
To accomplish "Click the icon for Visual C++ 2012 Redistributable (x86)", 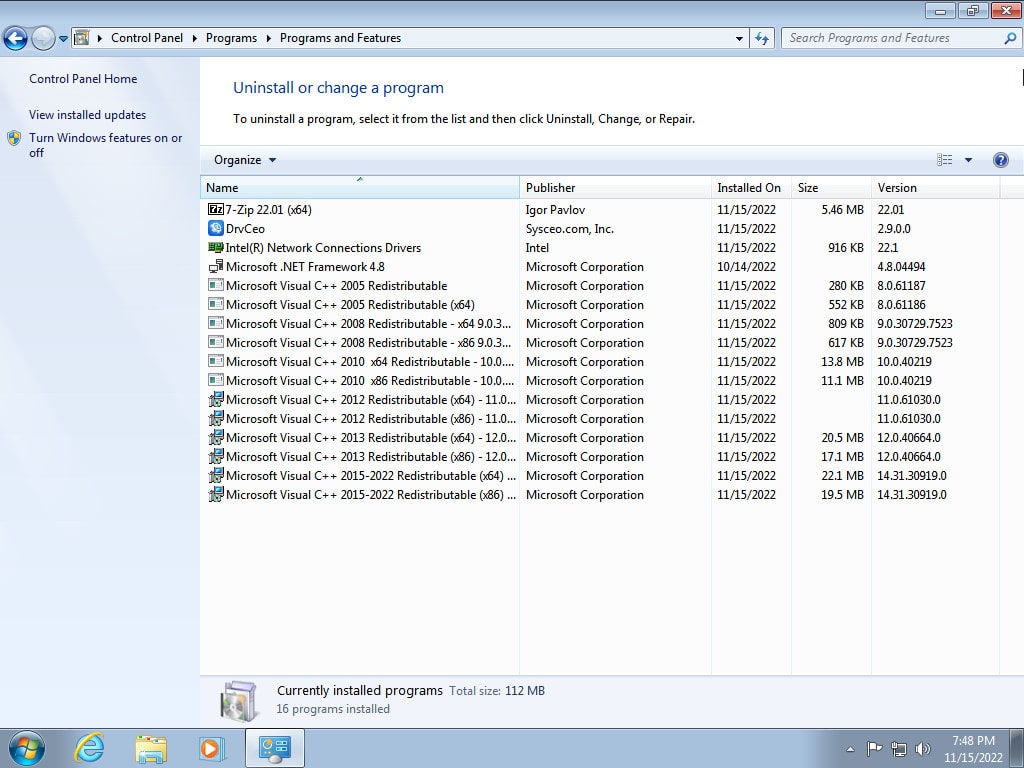I will pyautogui.click(x=216, y=418).
